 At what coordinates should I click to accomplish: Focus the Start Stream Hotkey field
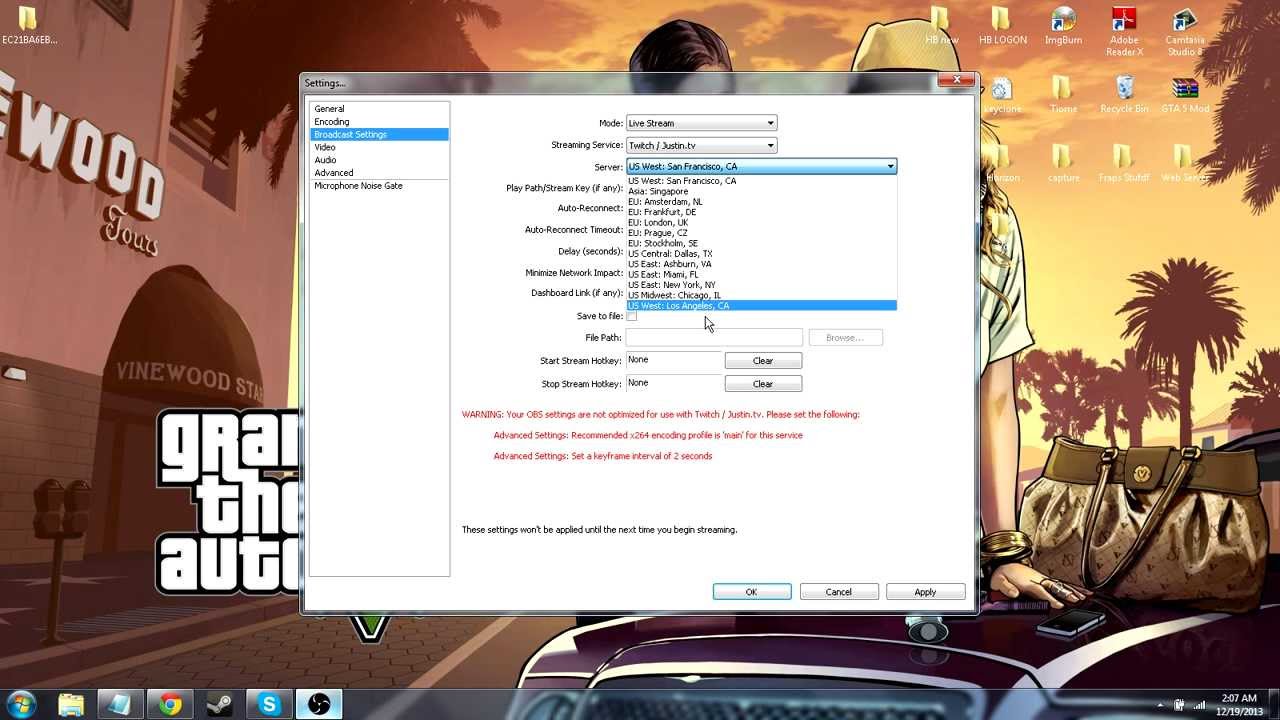tap(673, 360)
